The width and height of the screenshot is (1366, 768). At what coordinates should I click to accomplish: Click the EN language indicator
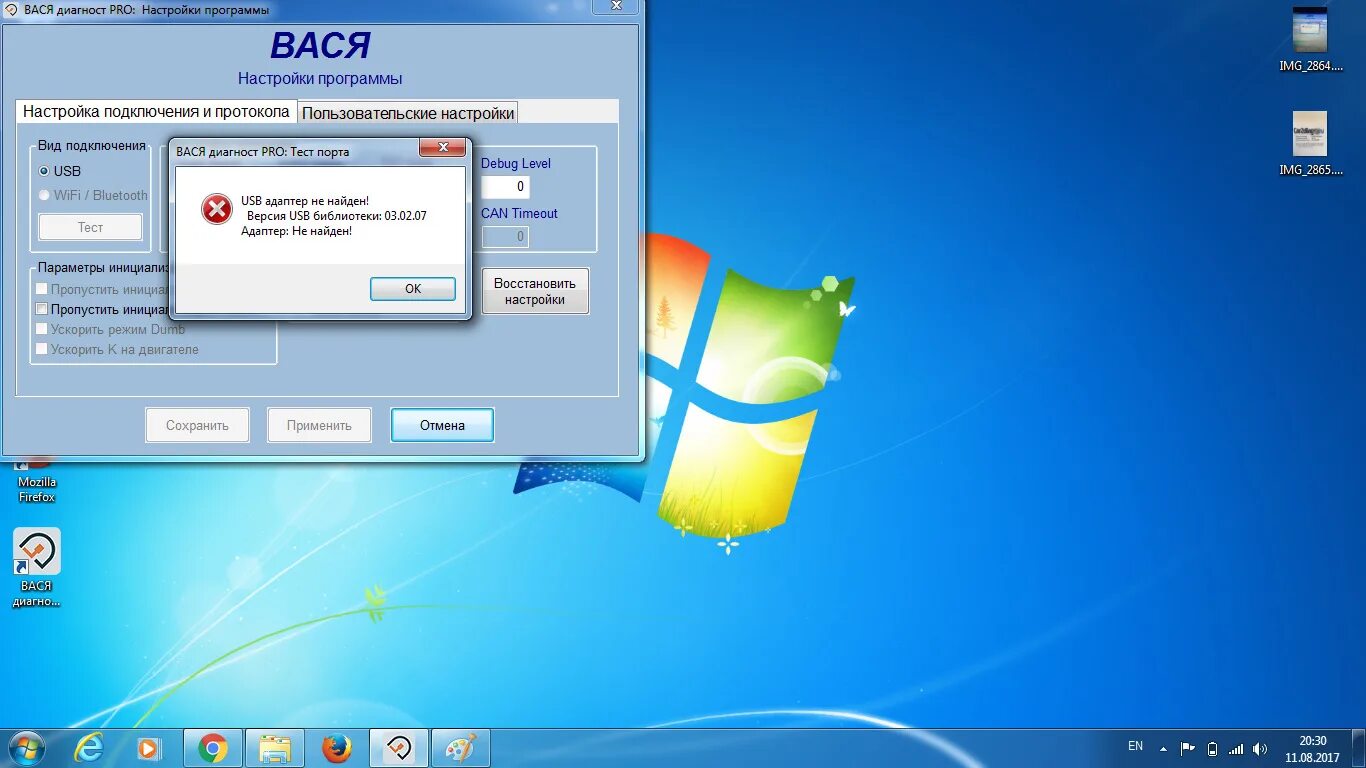click(x=1135, y=746)
